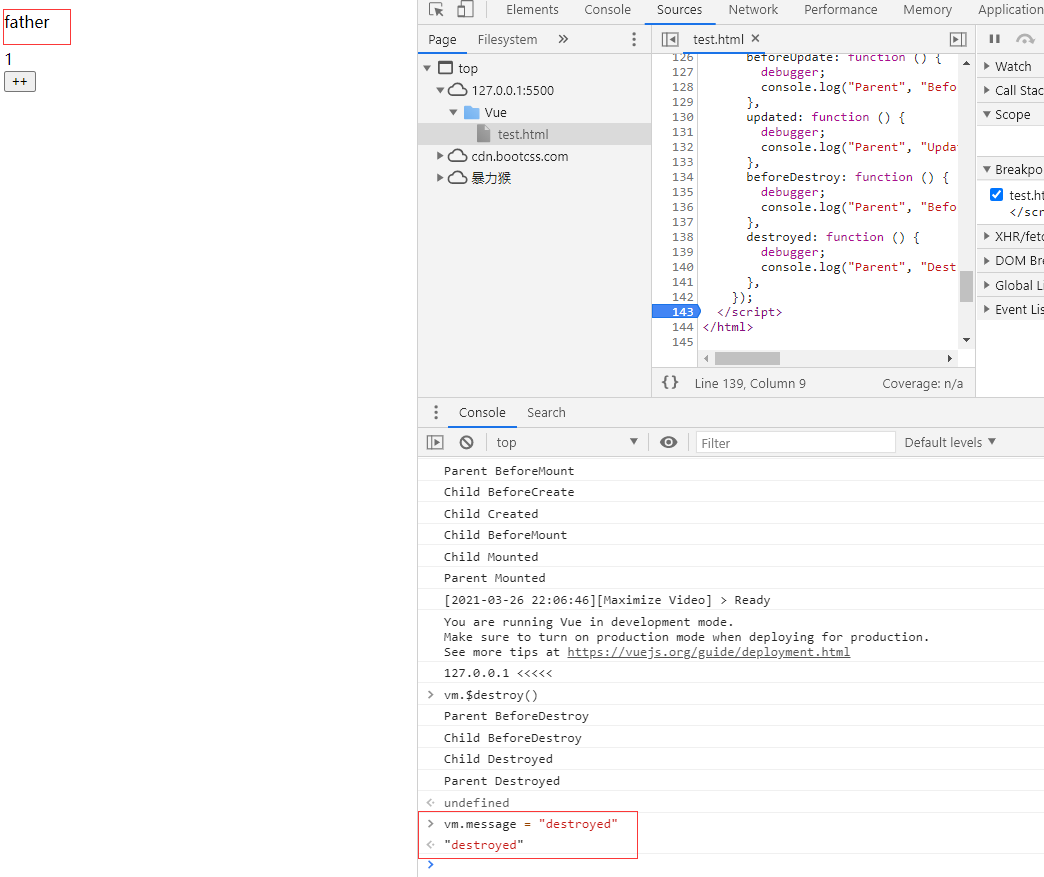Expand the 暴力猴 tree node
Image resolution: width=1044 pixels, height=877 pixels.
[440, 178]
